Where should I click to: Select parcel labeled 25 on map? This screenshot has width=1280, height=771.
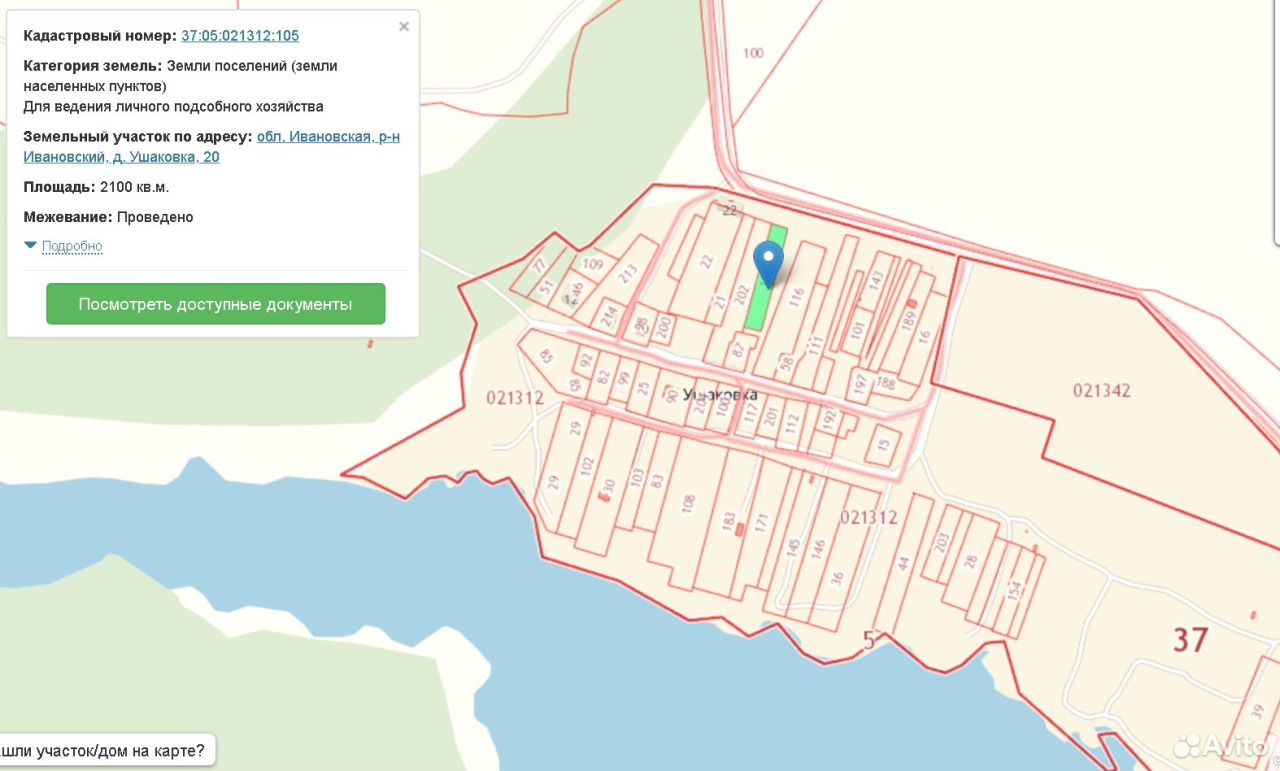click(643, 388)
